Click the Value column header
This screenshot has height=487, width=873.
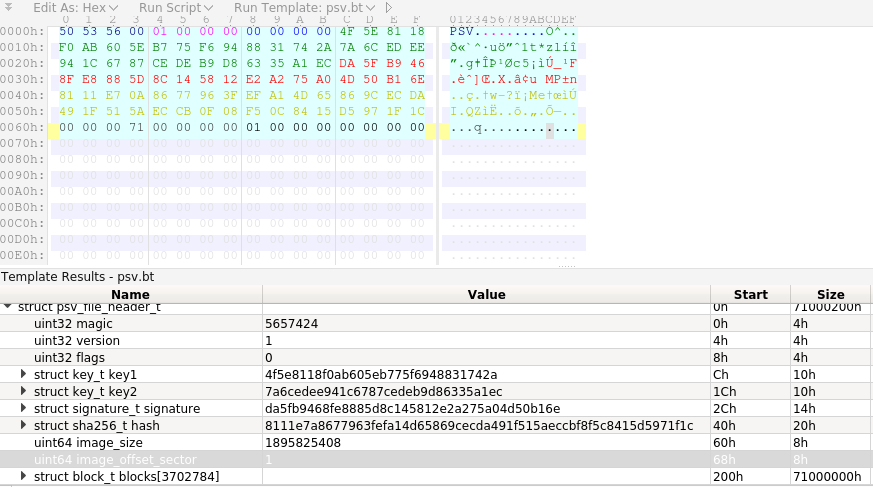click(486, 294)
